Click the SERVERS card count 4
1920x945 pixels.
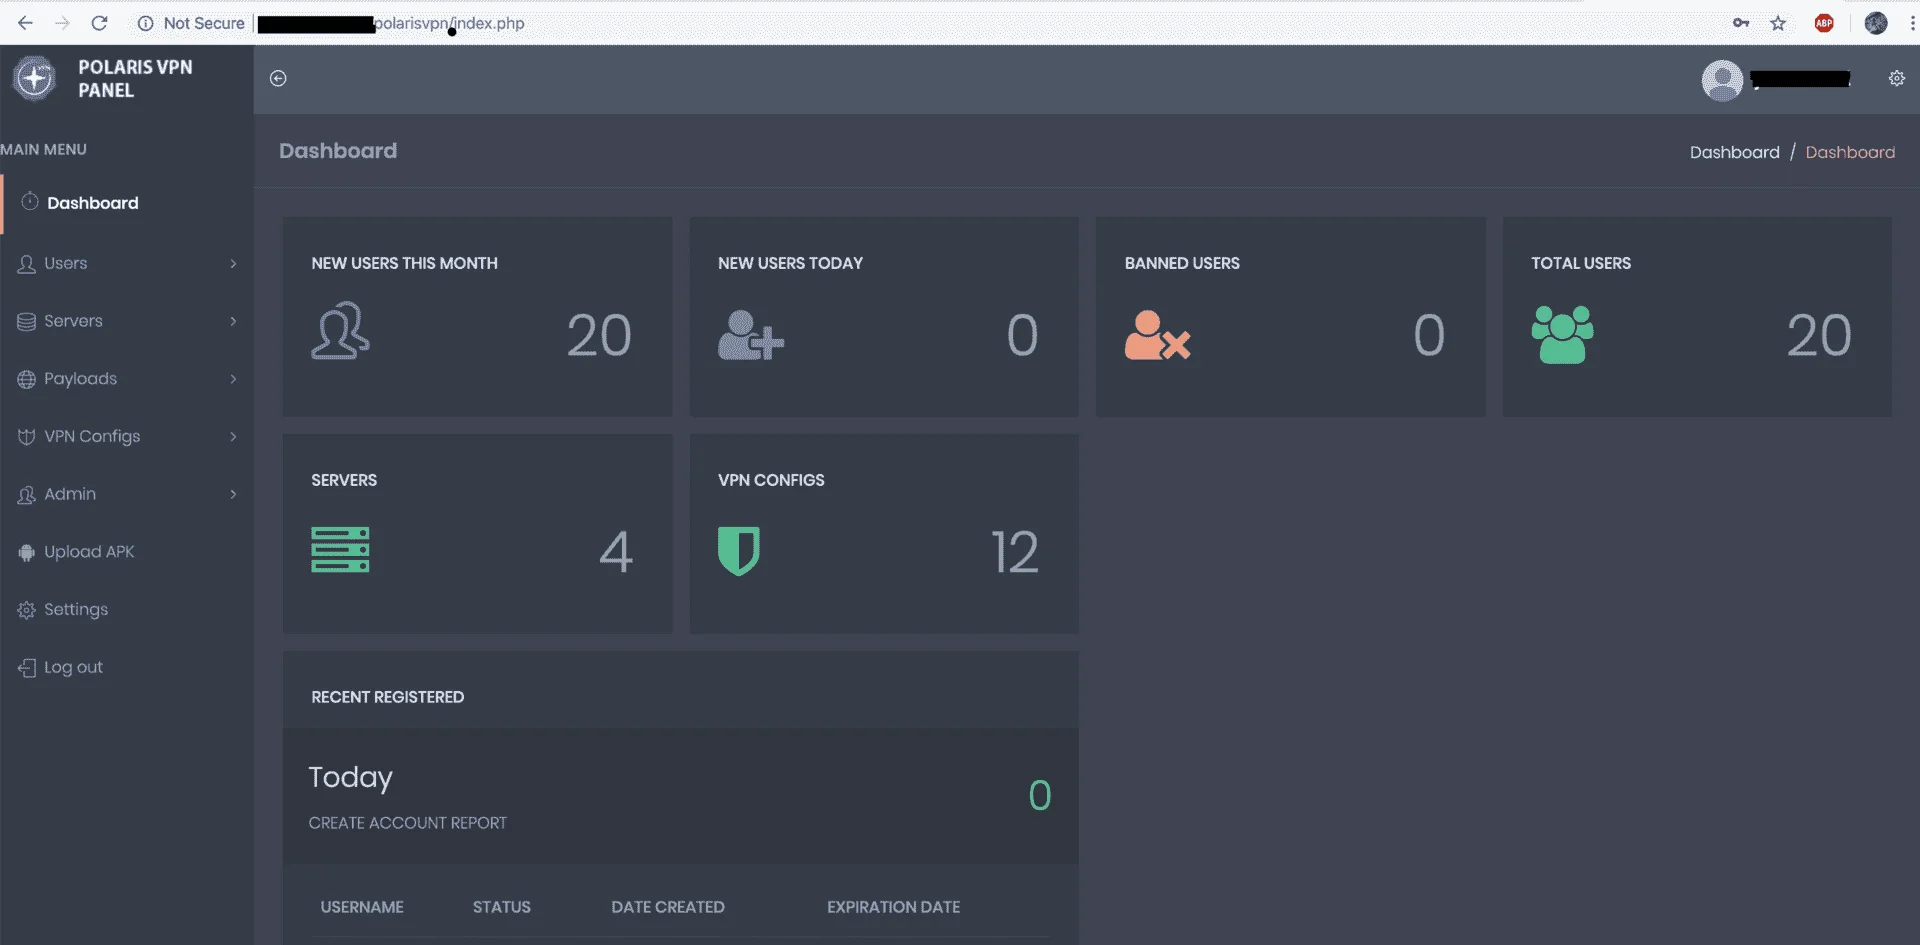616,552
